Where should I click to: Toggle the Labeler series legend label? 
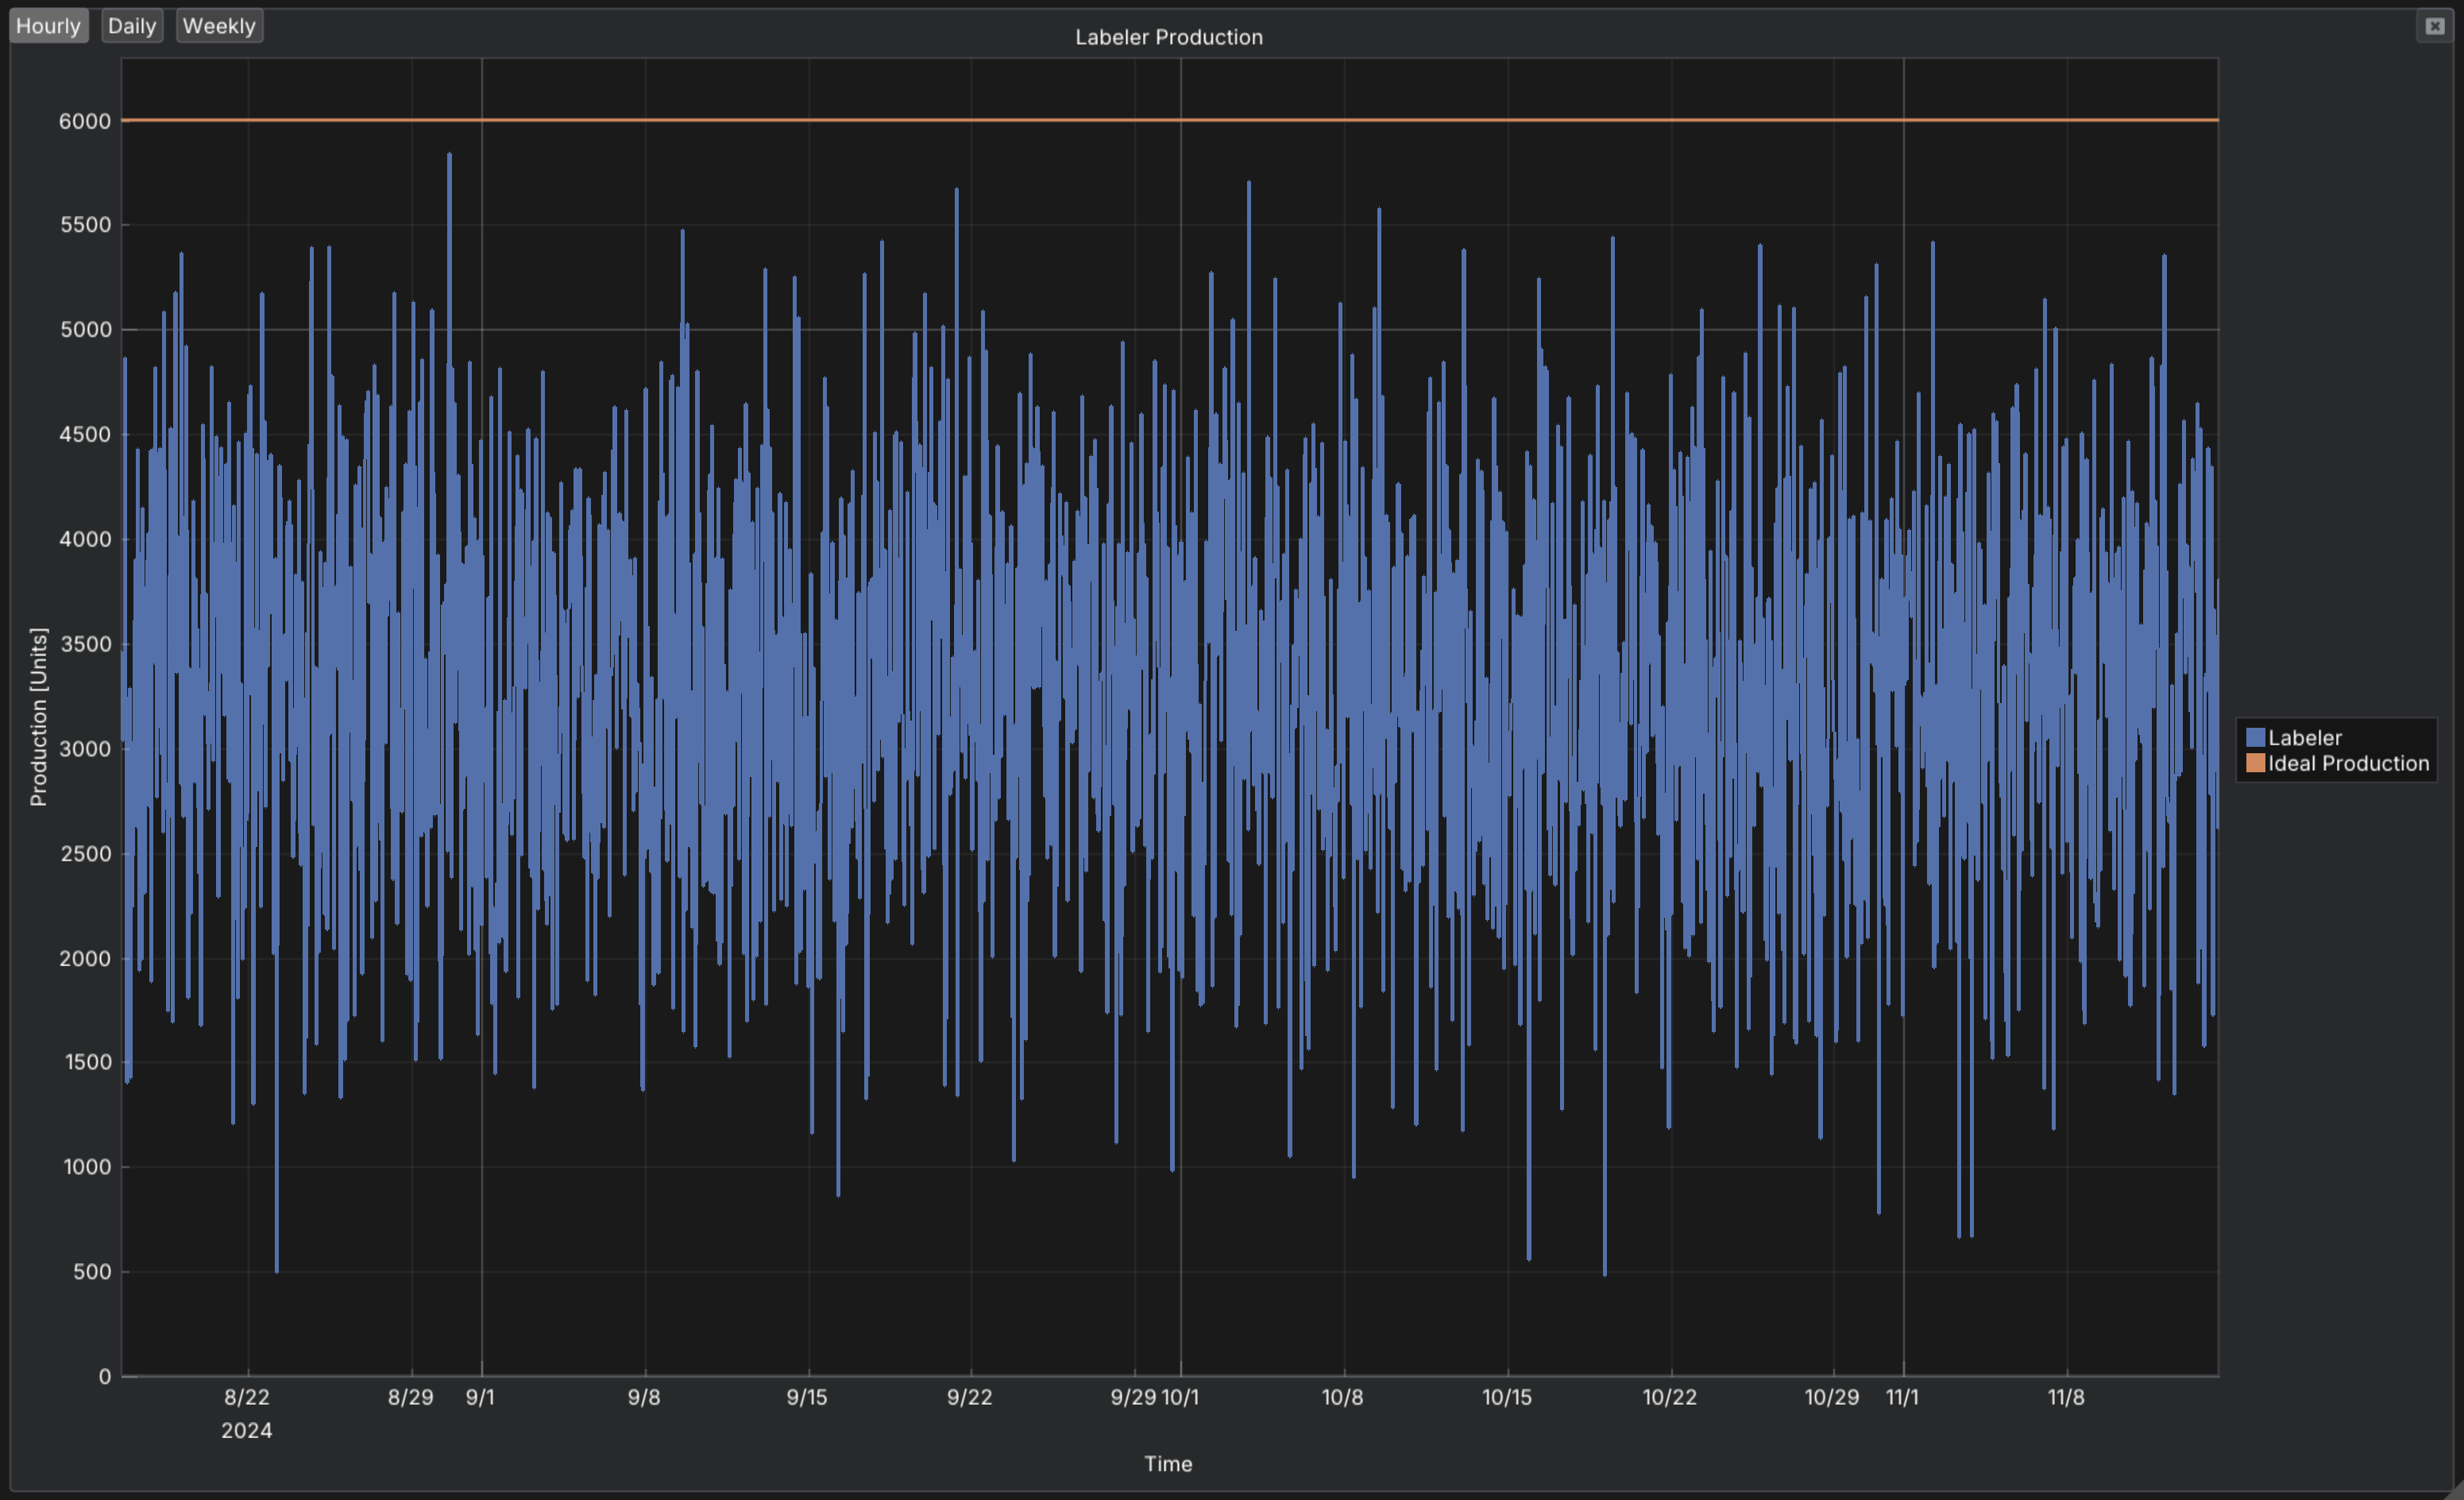2304,738
